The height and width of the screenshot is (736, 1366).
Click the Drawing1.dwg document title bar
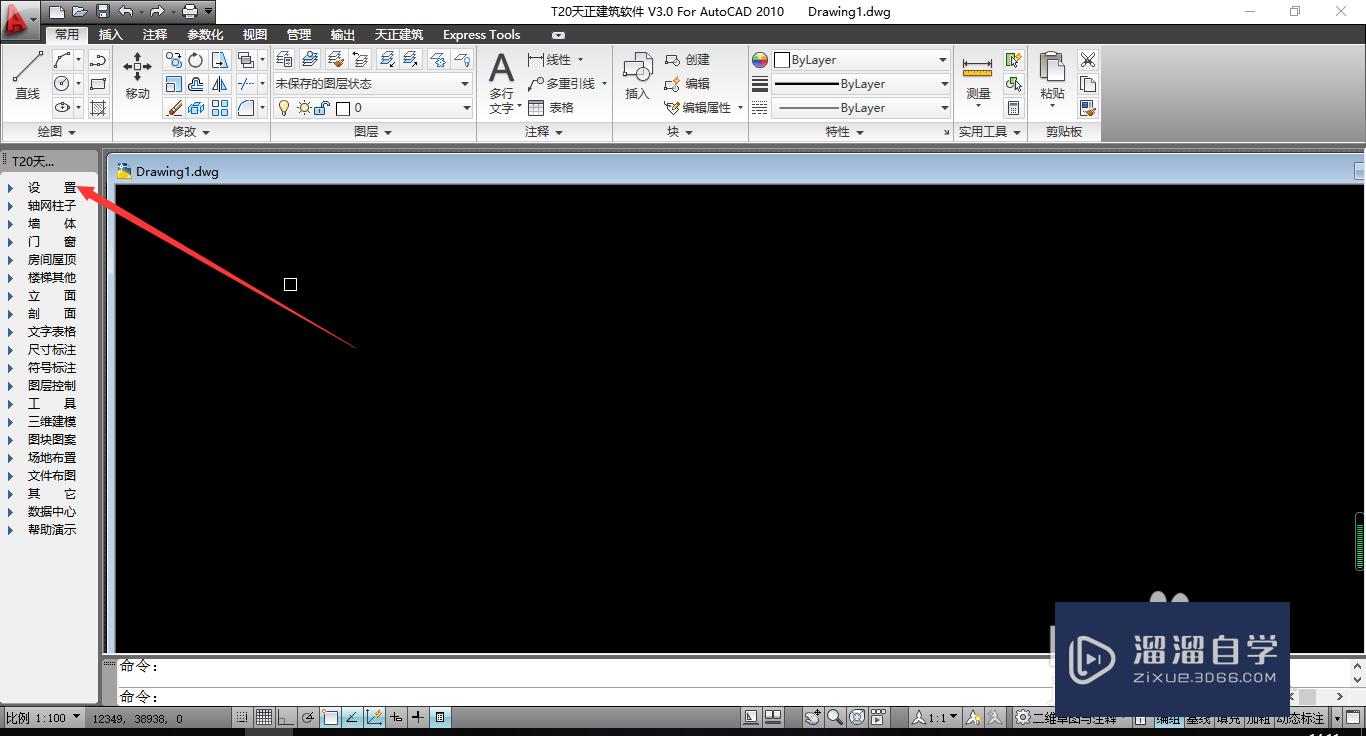click(735, 171)
